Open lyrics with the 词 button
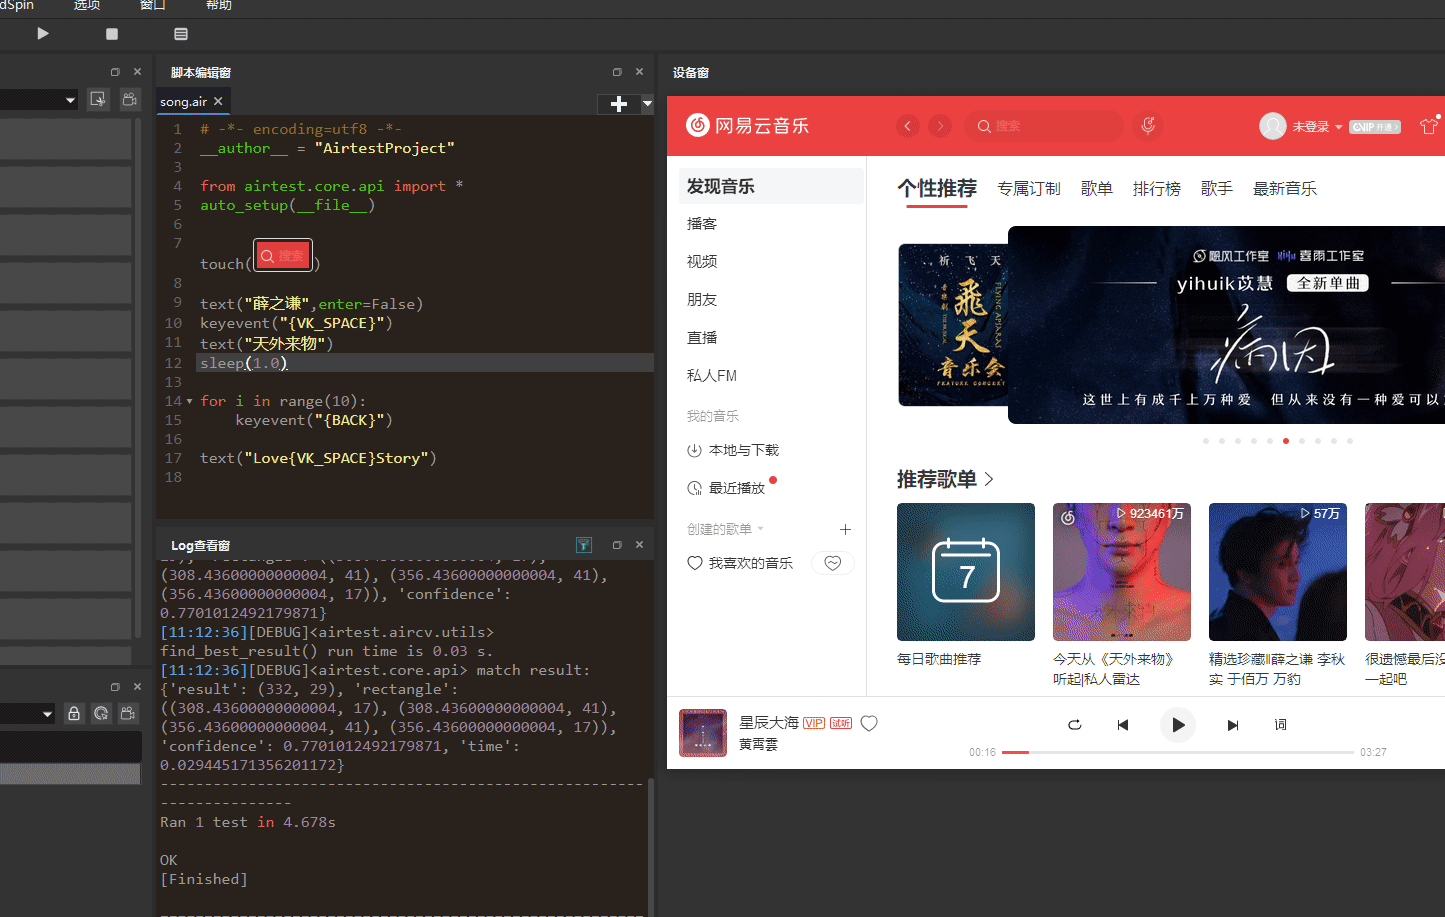The height and width of the screenshot is (917, 1445). coord(1280,725)
